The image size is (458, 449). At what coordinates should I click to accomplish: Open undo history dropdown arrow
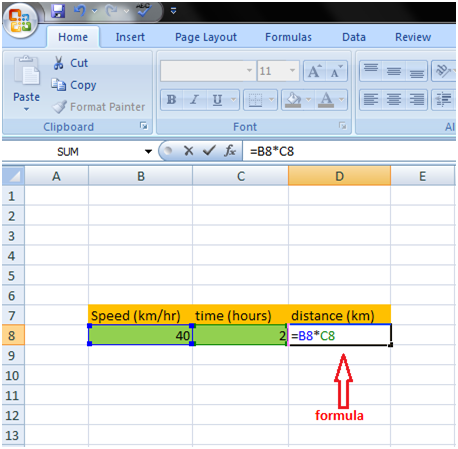coord(94,11)
